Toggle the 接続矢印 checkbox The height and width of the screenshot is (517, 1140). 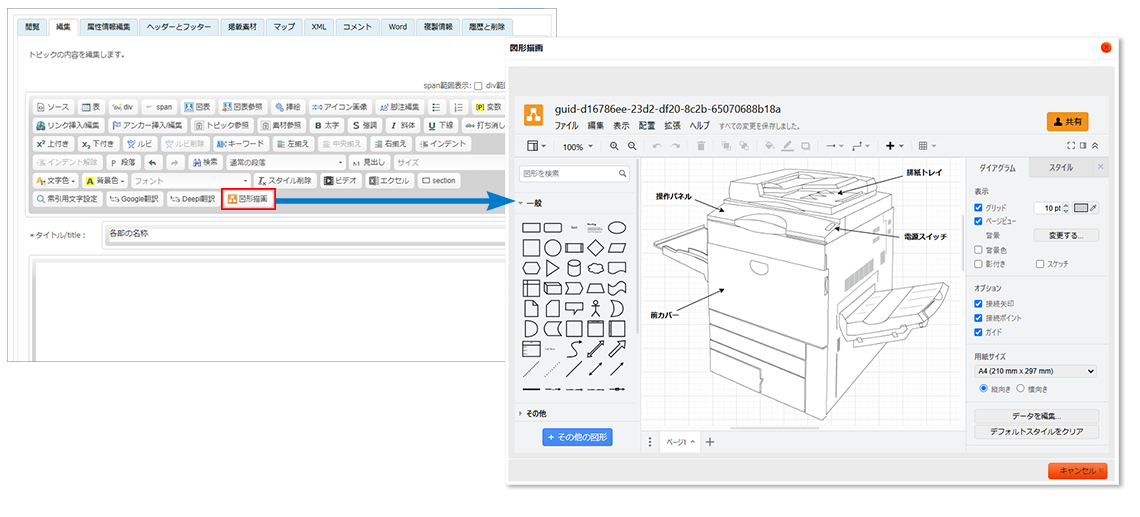click(979, 304)
